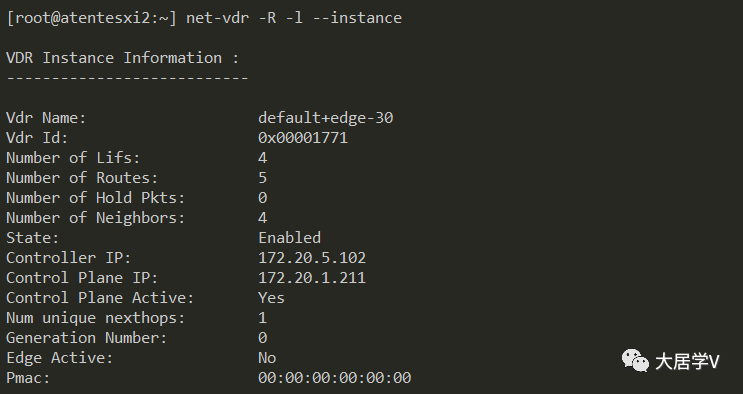743x394 pixels.
Task: Click the Controller IP address 172.20.5.102
Action: click(312, 258)
